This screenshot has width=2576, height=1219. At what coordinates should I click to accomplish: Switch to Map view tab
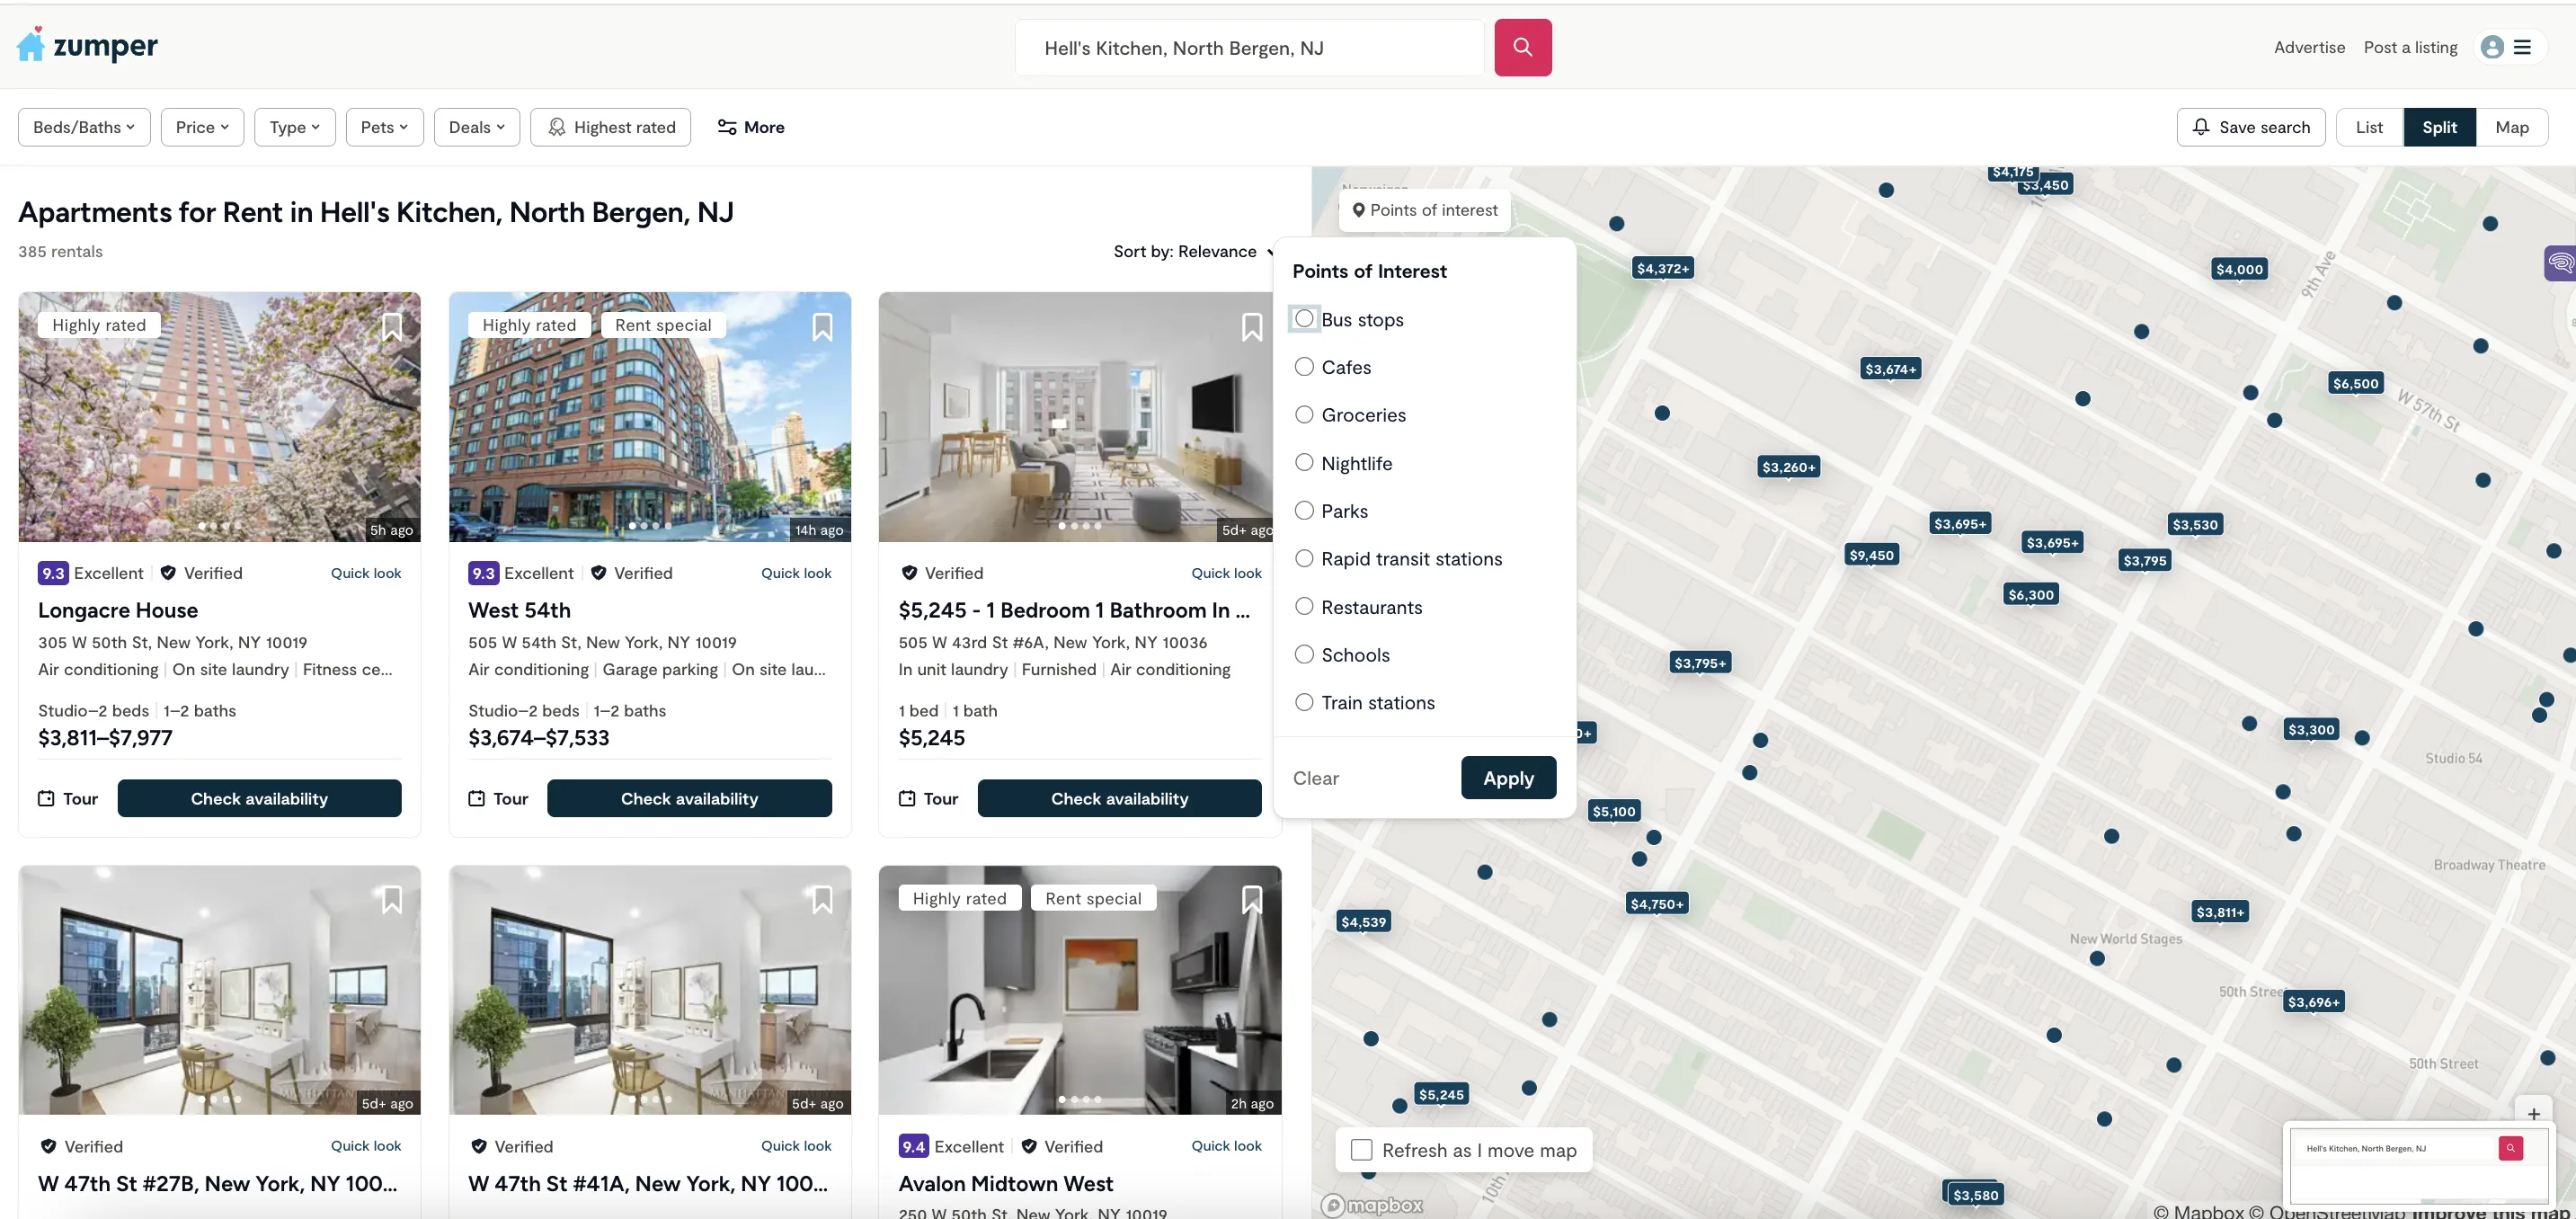[2511, 127]
